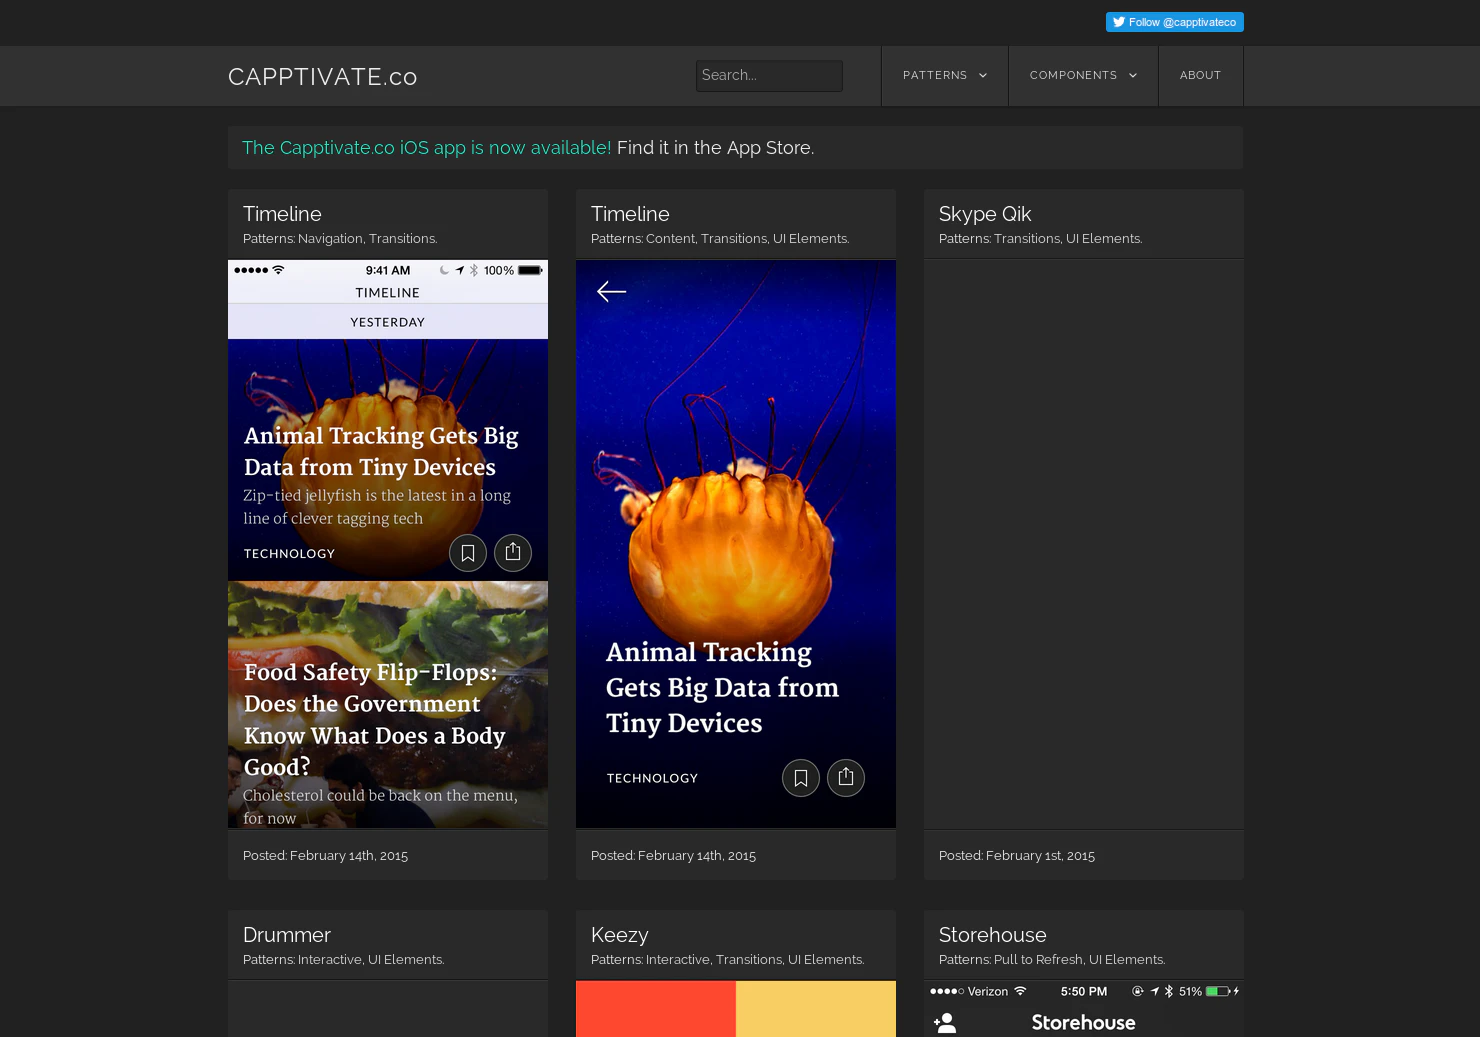Click share icon in the Navigation Timeline preview
This screenshot has width=1480, height=1037.
click(x=513, y=553)
